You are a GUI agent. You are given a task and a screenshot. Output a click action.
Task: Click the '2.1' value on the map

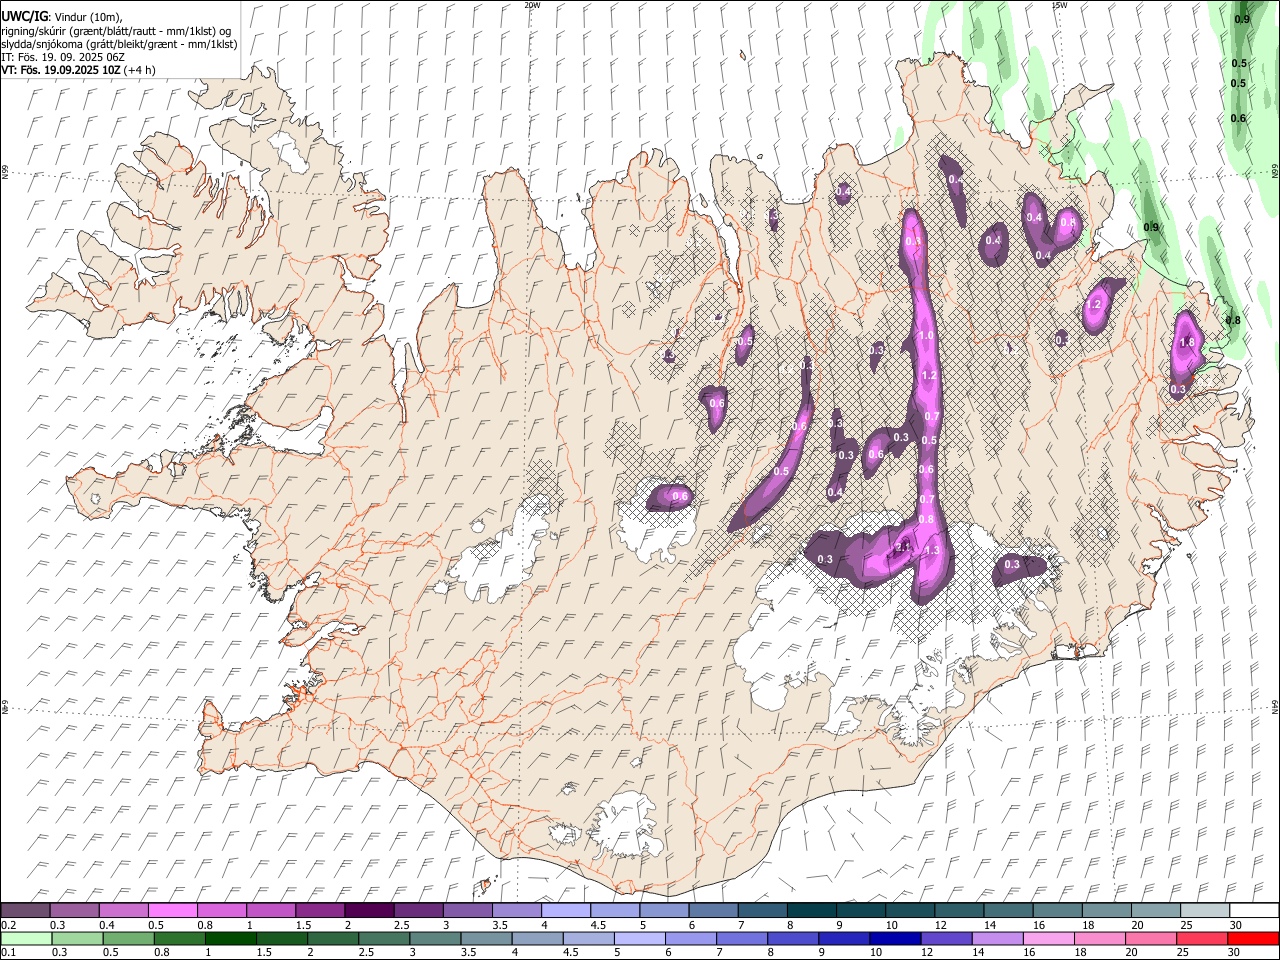pyautogui.click(x=903, y=547)
